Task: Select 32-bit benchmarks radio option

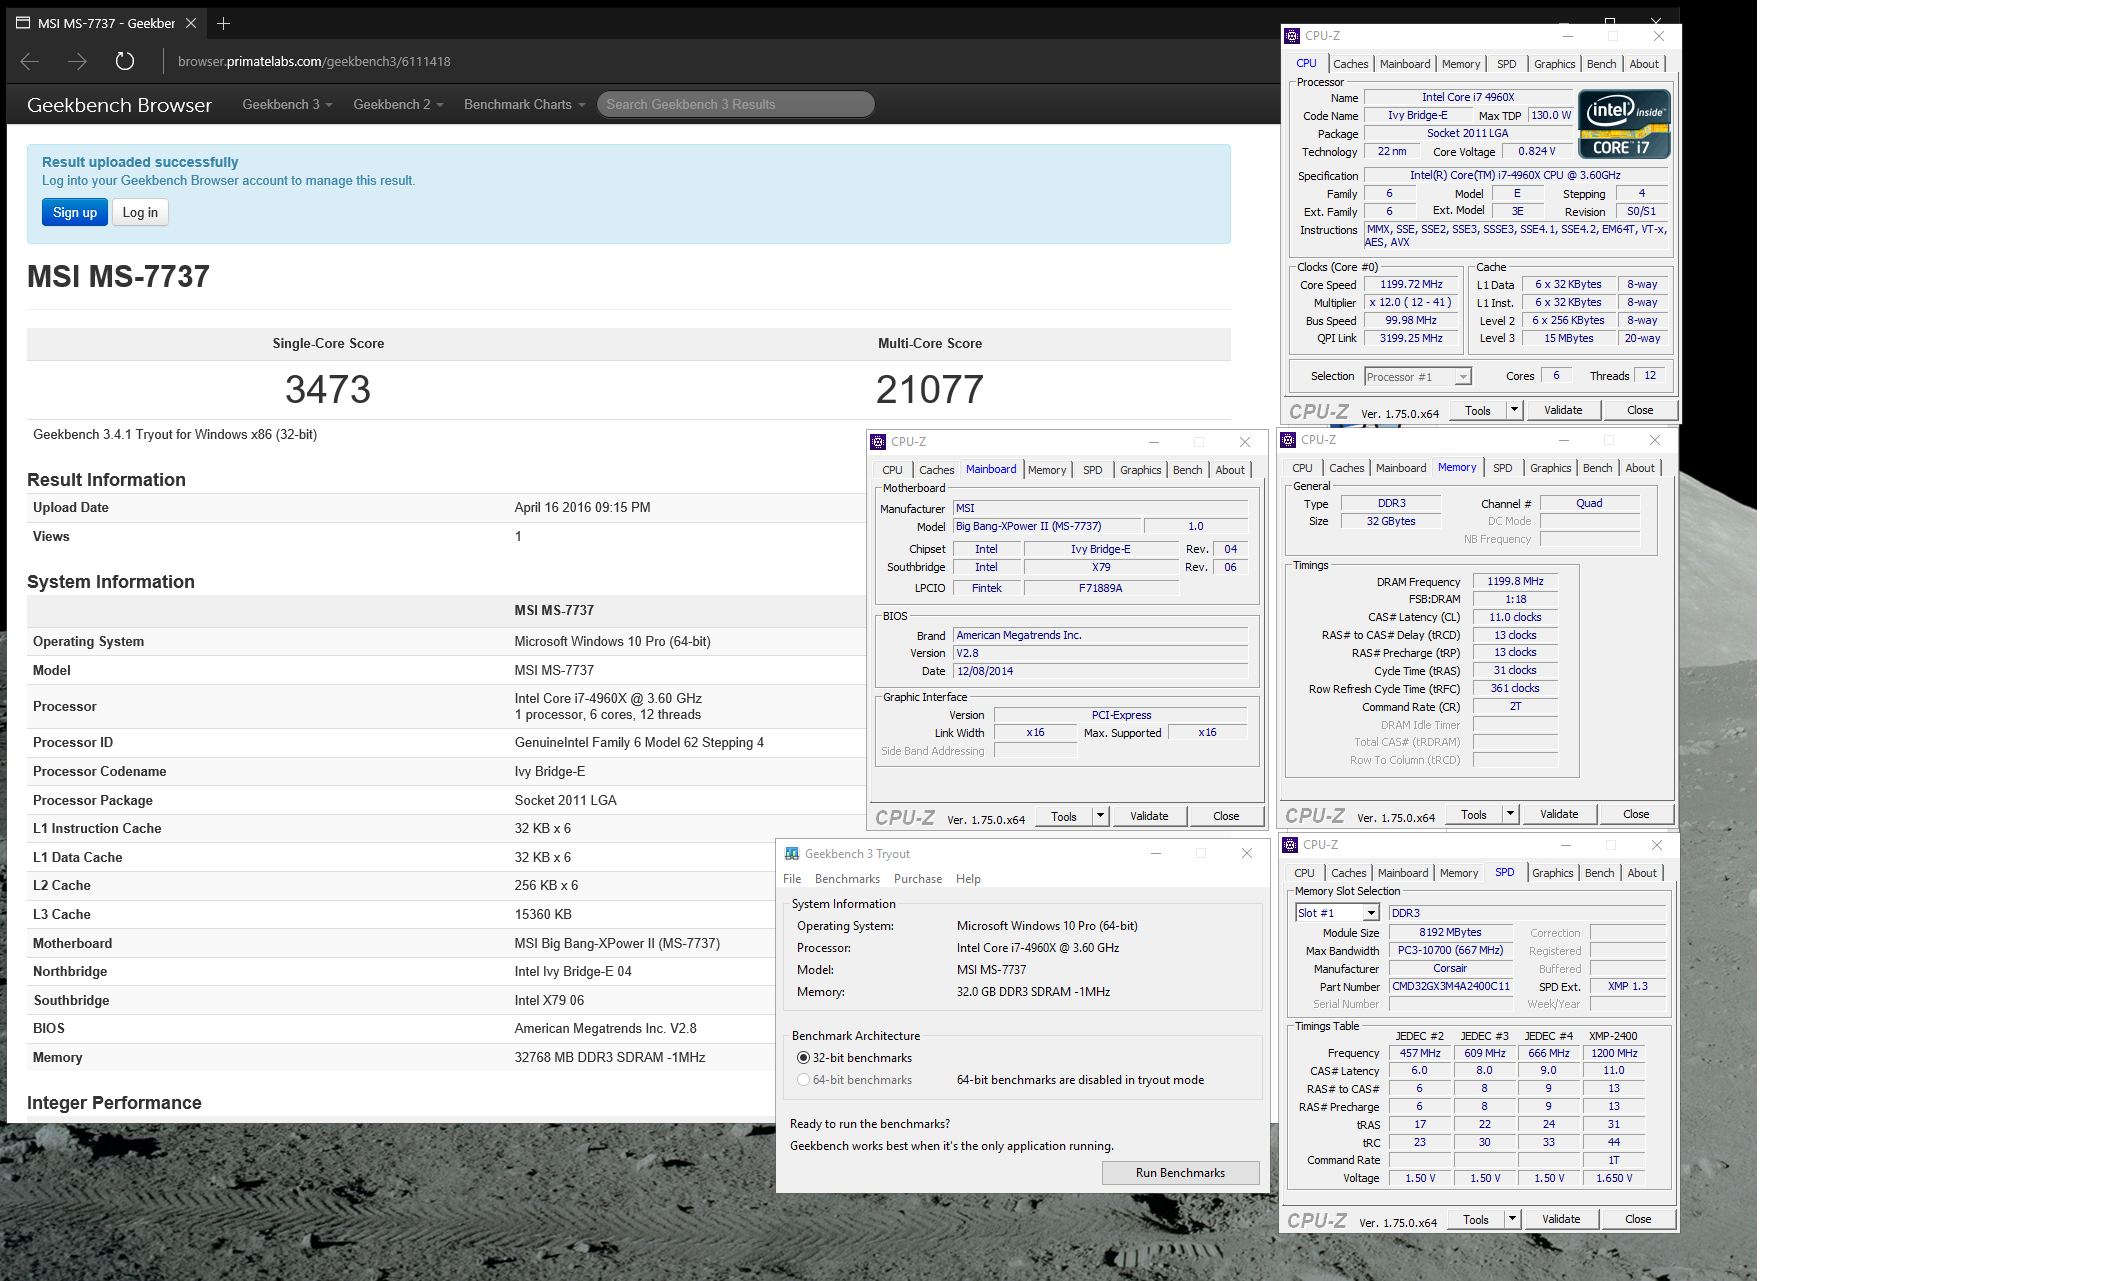Action: point(803,1058)
